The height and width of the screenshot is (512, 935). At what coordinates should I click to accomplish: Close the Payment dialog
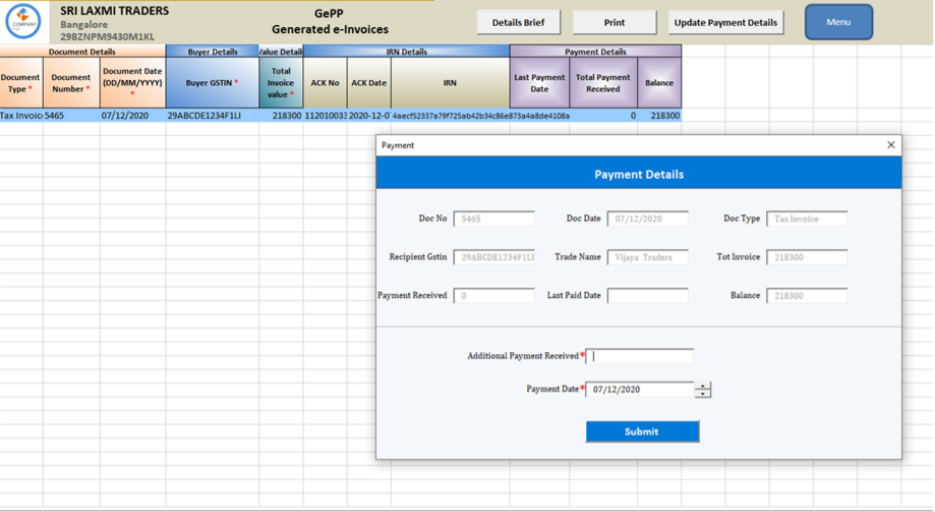point(891,145)
